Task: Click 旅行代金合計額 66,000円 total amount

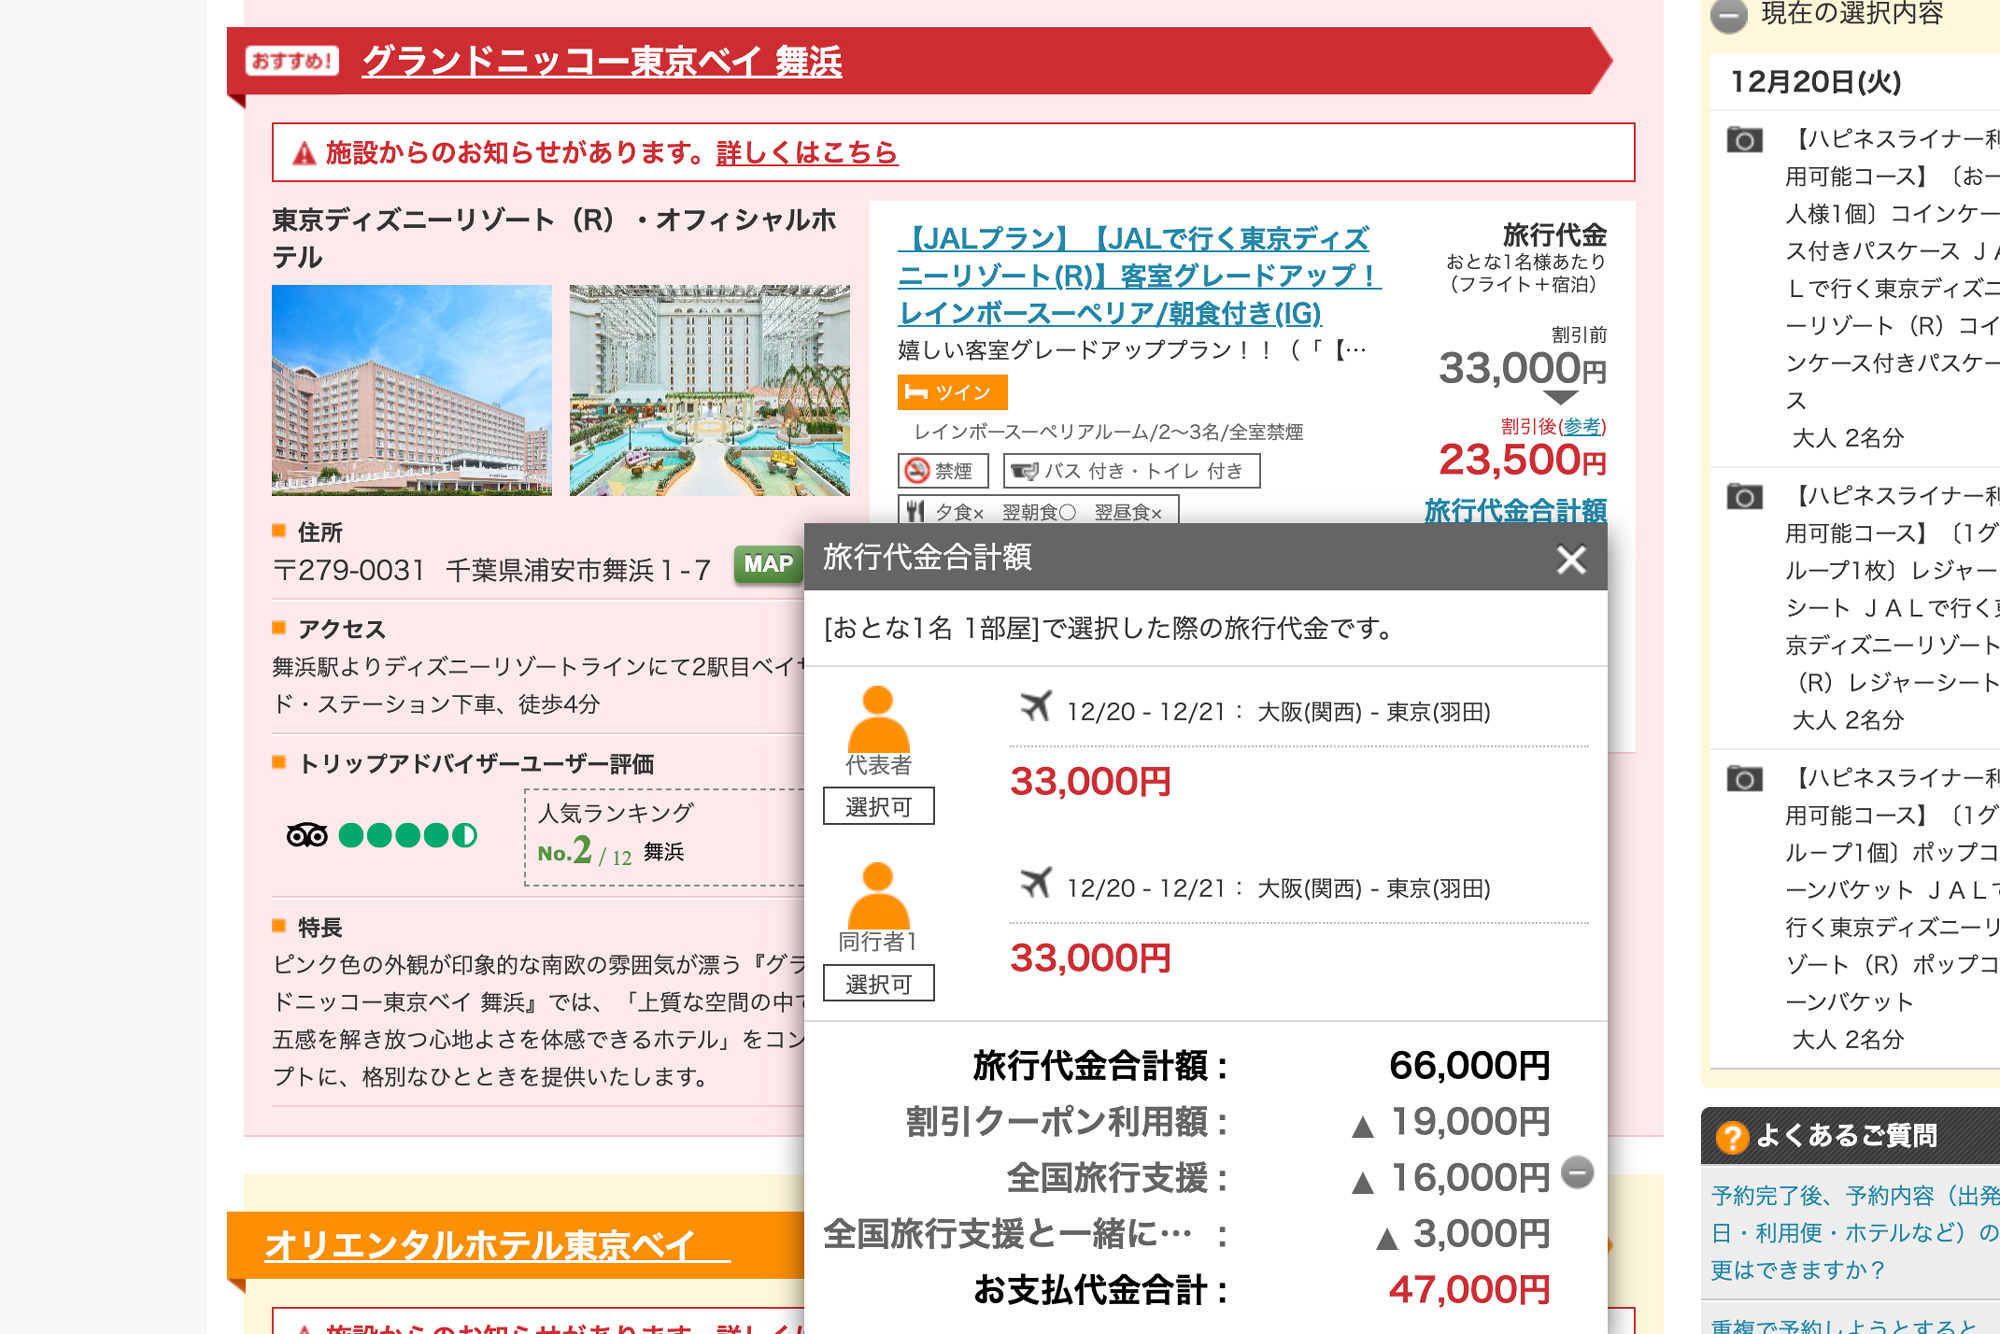Action: (1469, 1066)
